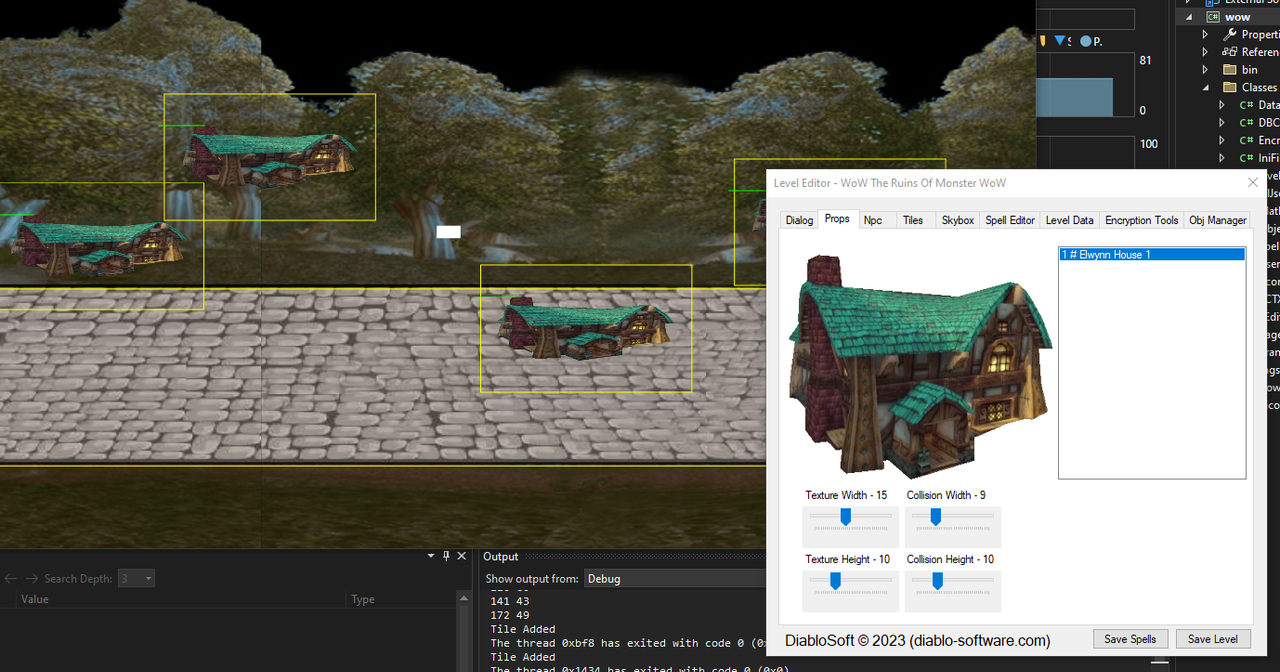Click the C# file icon beside Encr
The height and width of the screenshot is (672, 1280).
pyautogui.click(x=1246, y=140)
